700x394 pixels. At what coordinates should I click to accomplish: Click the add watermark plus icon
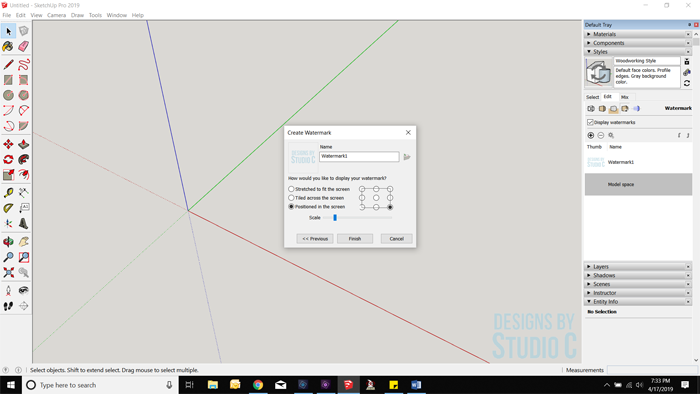[591, 135]
